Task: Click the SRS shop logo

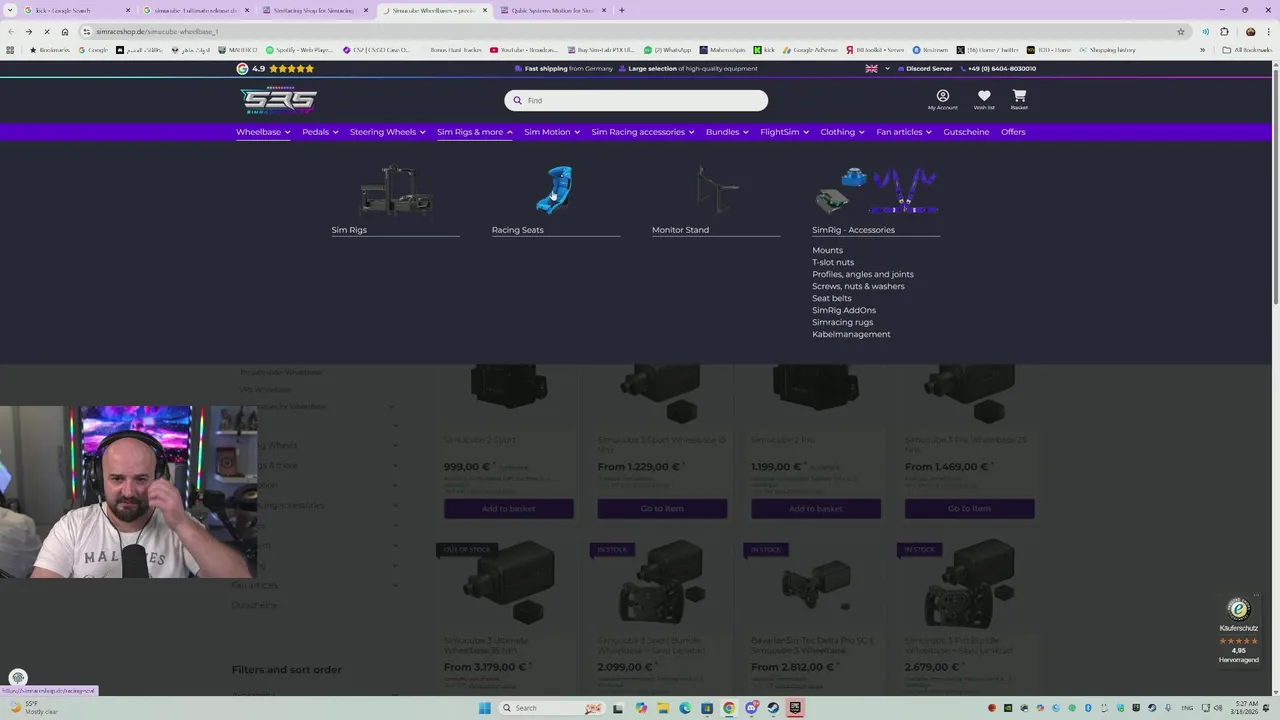Action: click(x=279, y=100)
